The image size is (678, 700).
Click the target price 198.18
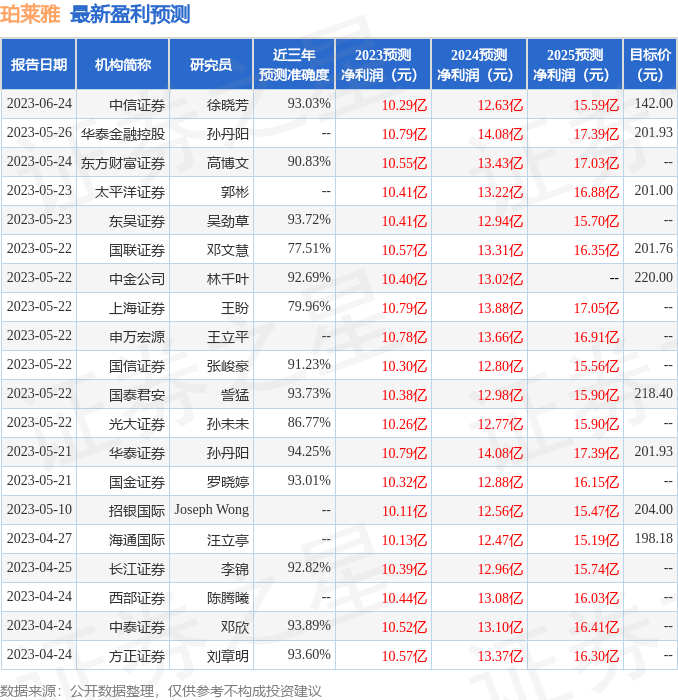(x=653, y=538)
